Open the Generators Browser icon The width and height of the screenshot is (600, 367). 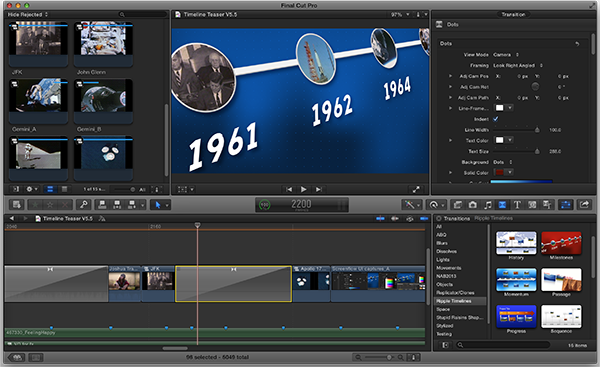click(532, 205)
